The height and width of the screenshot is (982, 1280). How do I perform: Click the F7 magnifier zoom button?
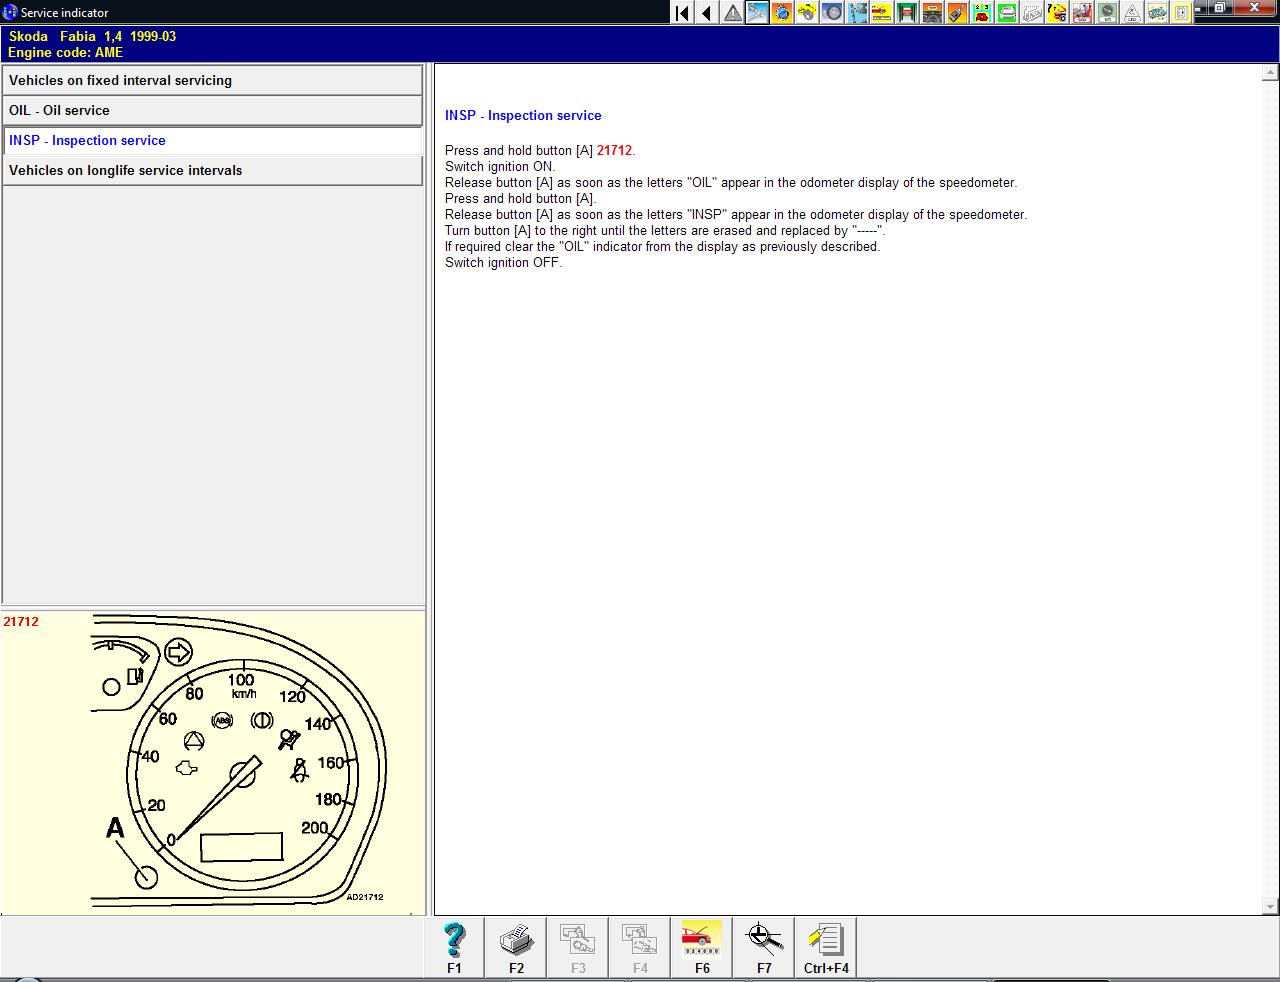pyautogui.click(x=764, y=947)
